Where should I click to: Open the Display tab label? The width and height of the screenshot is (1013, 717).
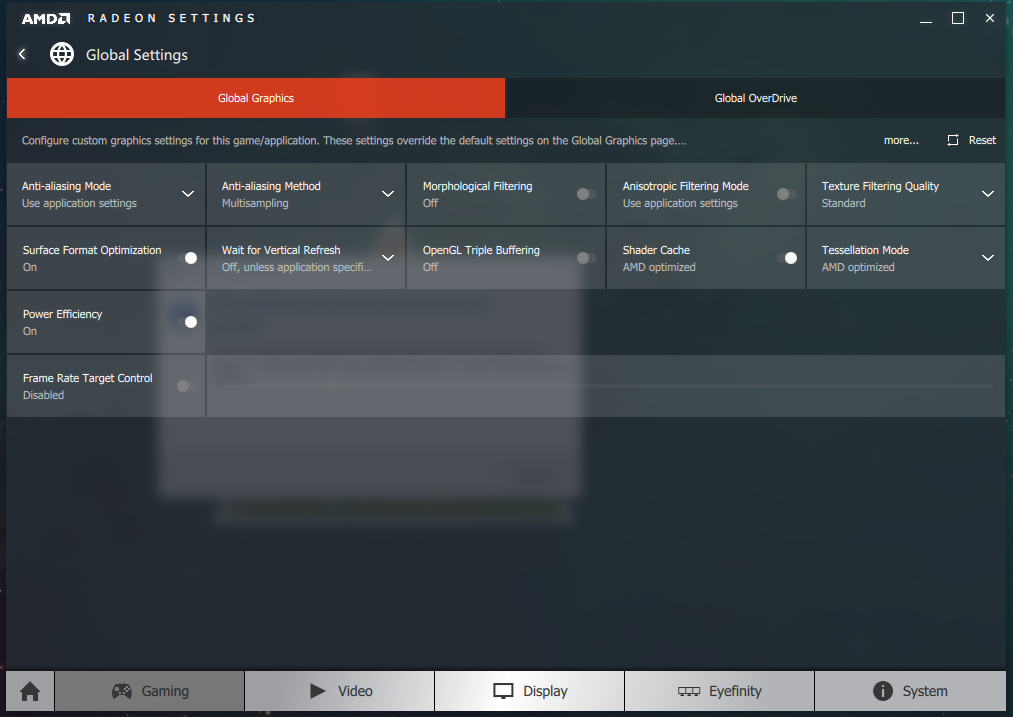pos(545,691)
